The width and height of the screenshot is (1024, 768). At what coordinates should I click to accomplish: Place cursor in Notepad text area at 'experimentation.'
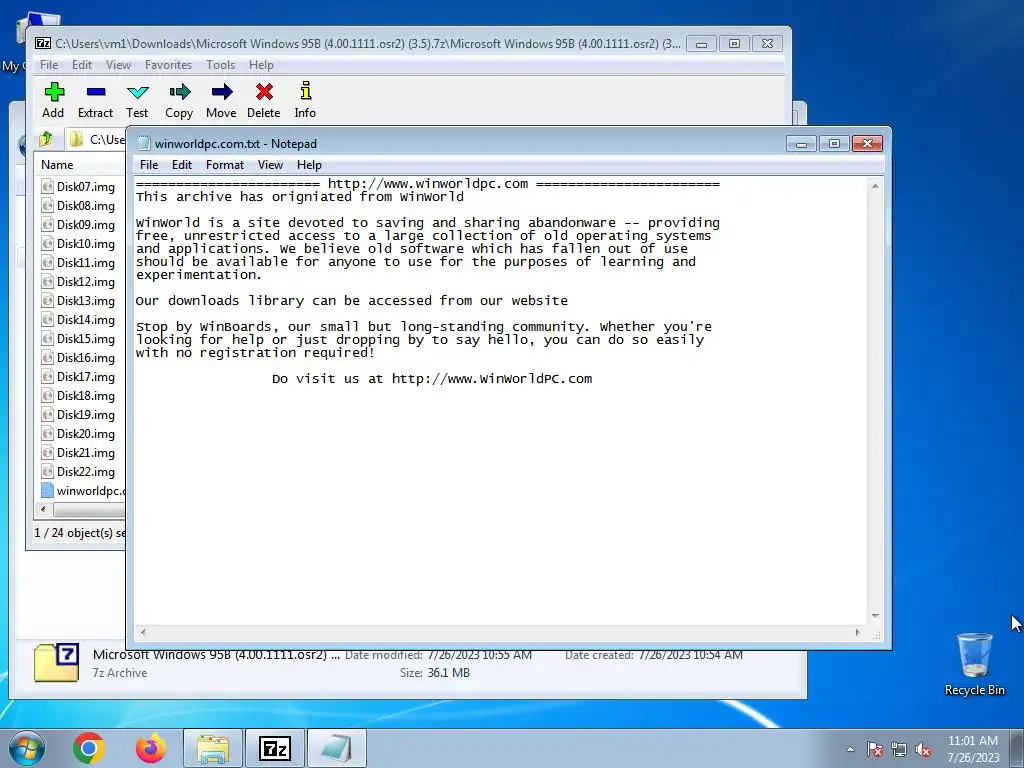[199, 274]
